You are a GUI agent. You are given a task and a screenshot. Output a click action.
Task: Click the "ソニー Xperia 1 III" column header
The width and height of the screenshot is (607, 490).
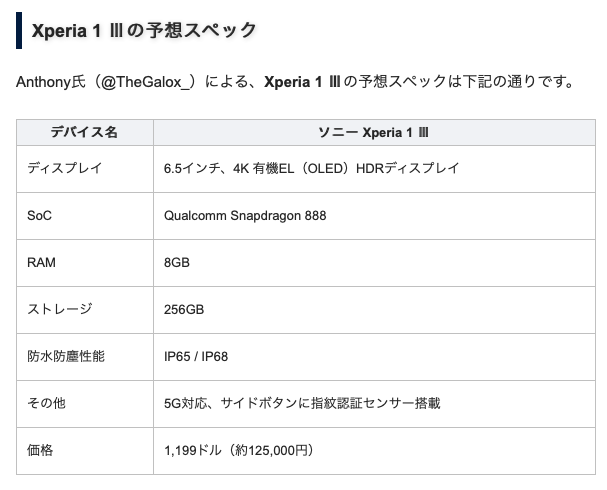[x=373, y=132]
